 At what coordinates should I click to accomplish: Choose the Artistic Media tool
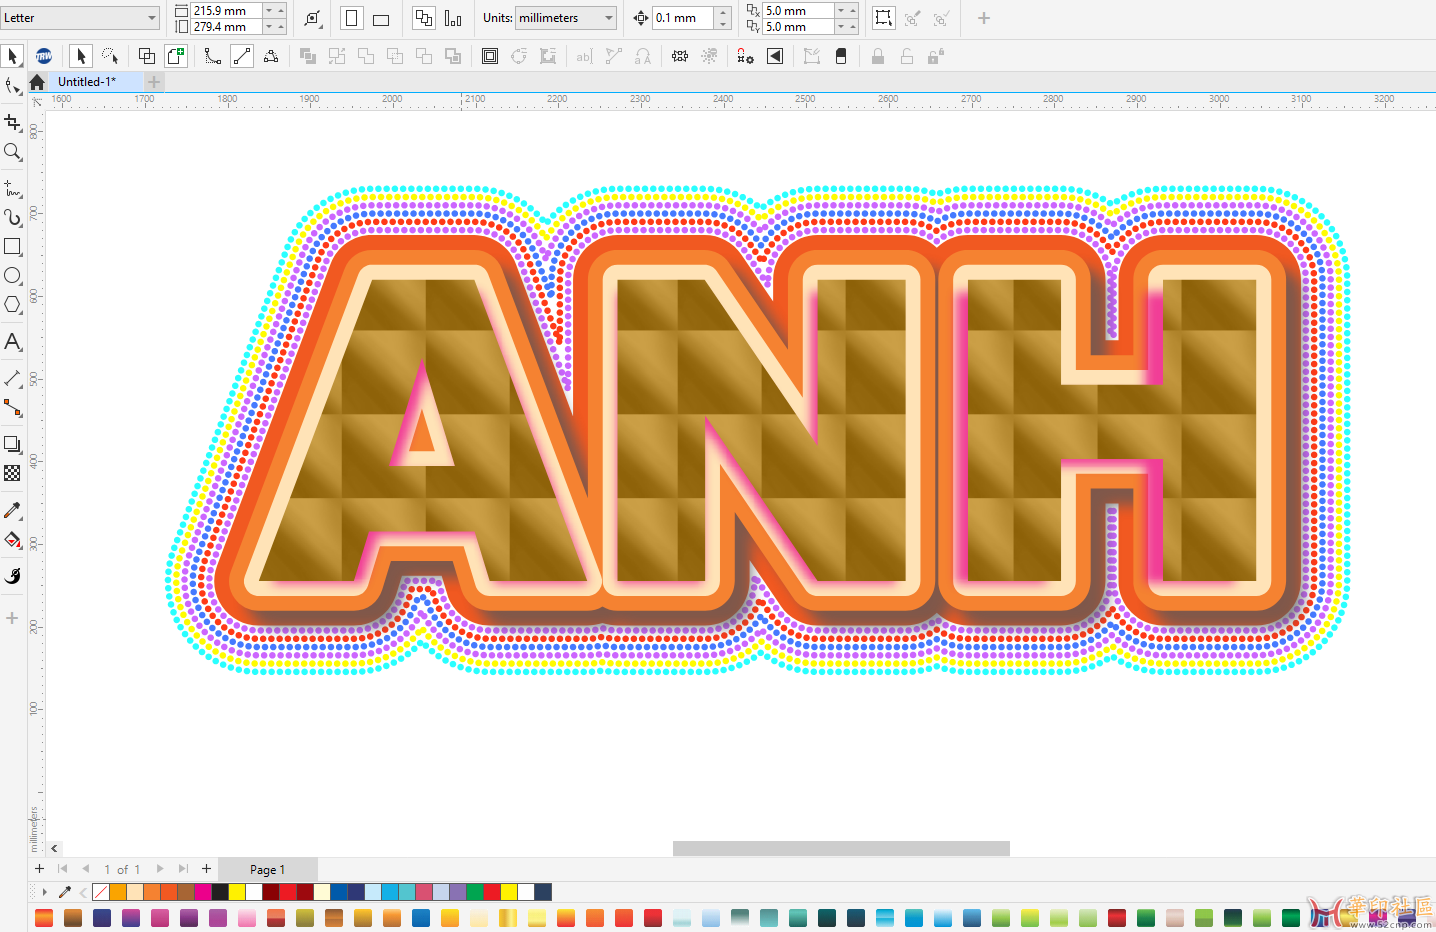[x=12, y=217]
